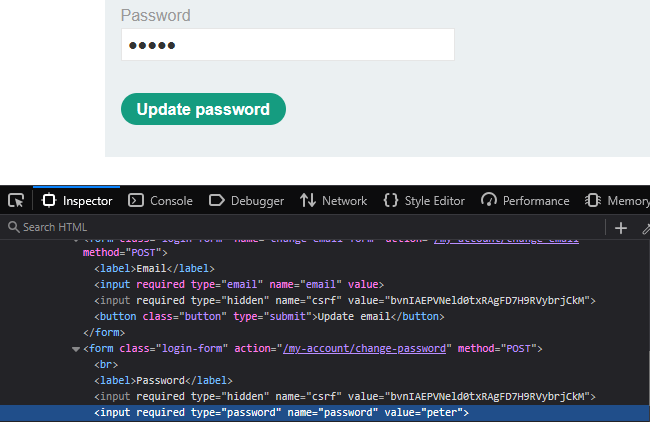Screen dimensions: 650x422
Task: Select the Password label node in markup
Action: pyautogui.click(x=163, y=380)
